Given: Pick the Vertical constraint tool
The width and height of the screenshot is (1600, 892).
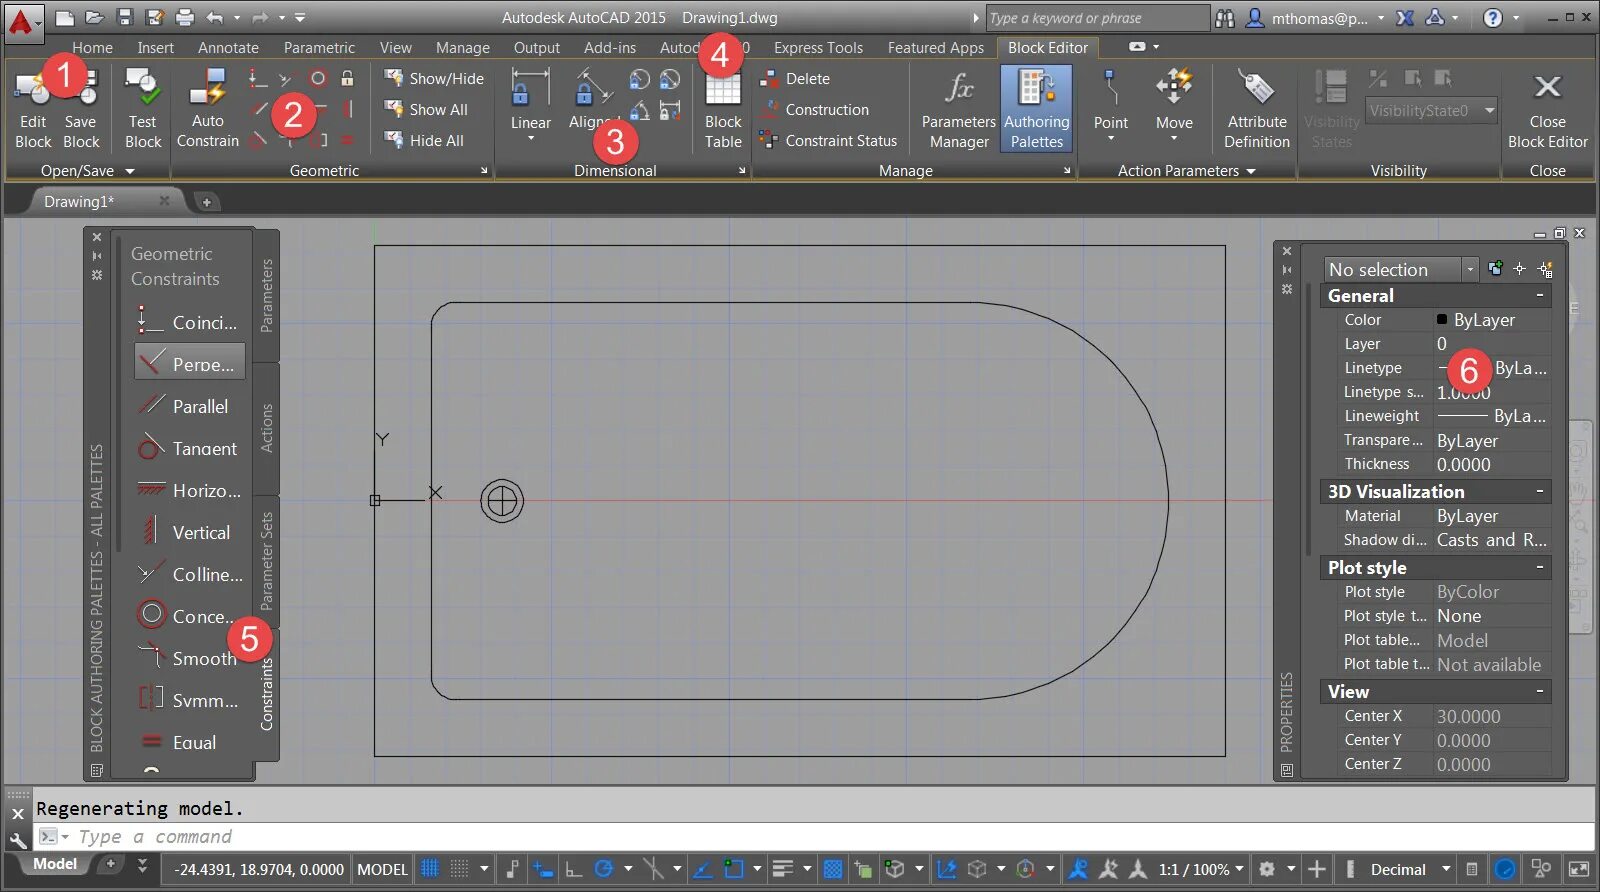Looking at the screenshot, I should pos(190,532).
